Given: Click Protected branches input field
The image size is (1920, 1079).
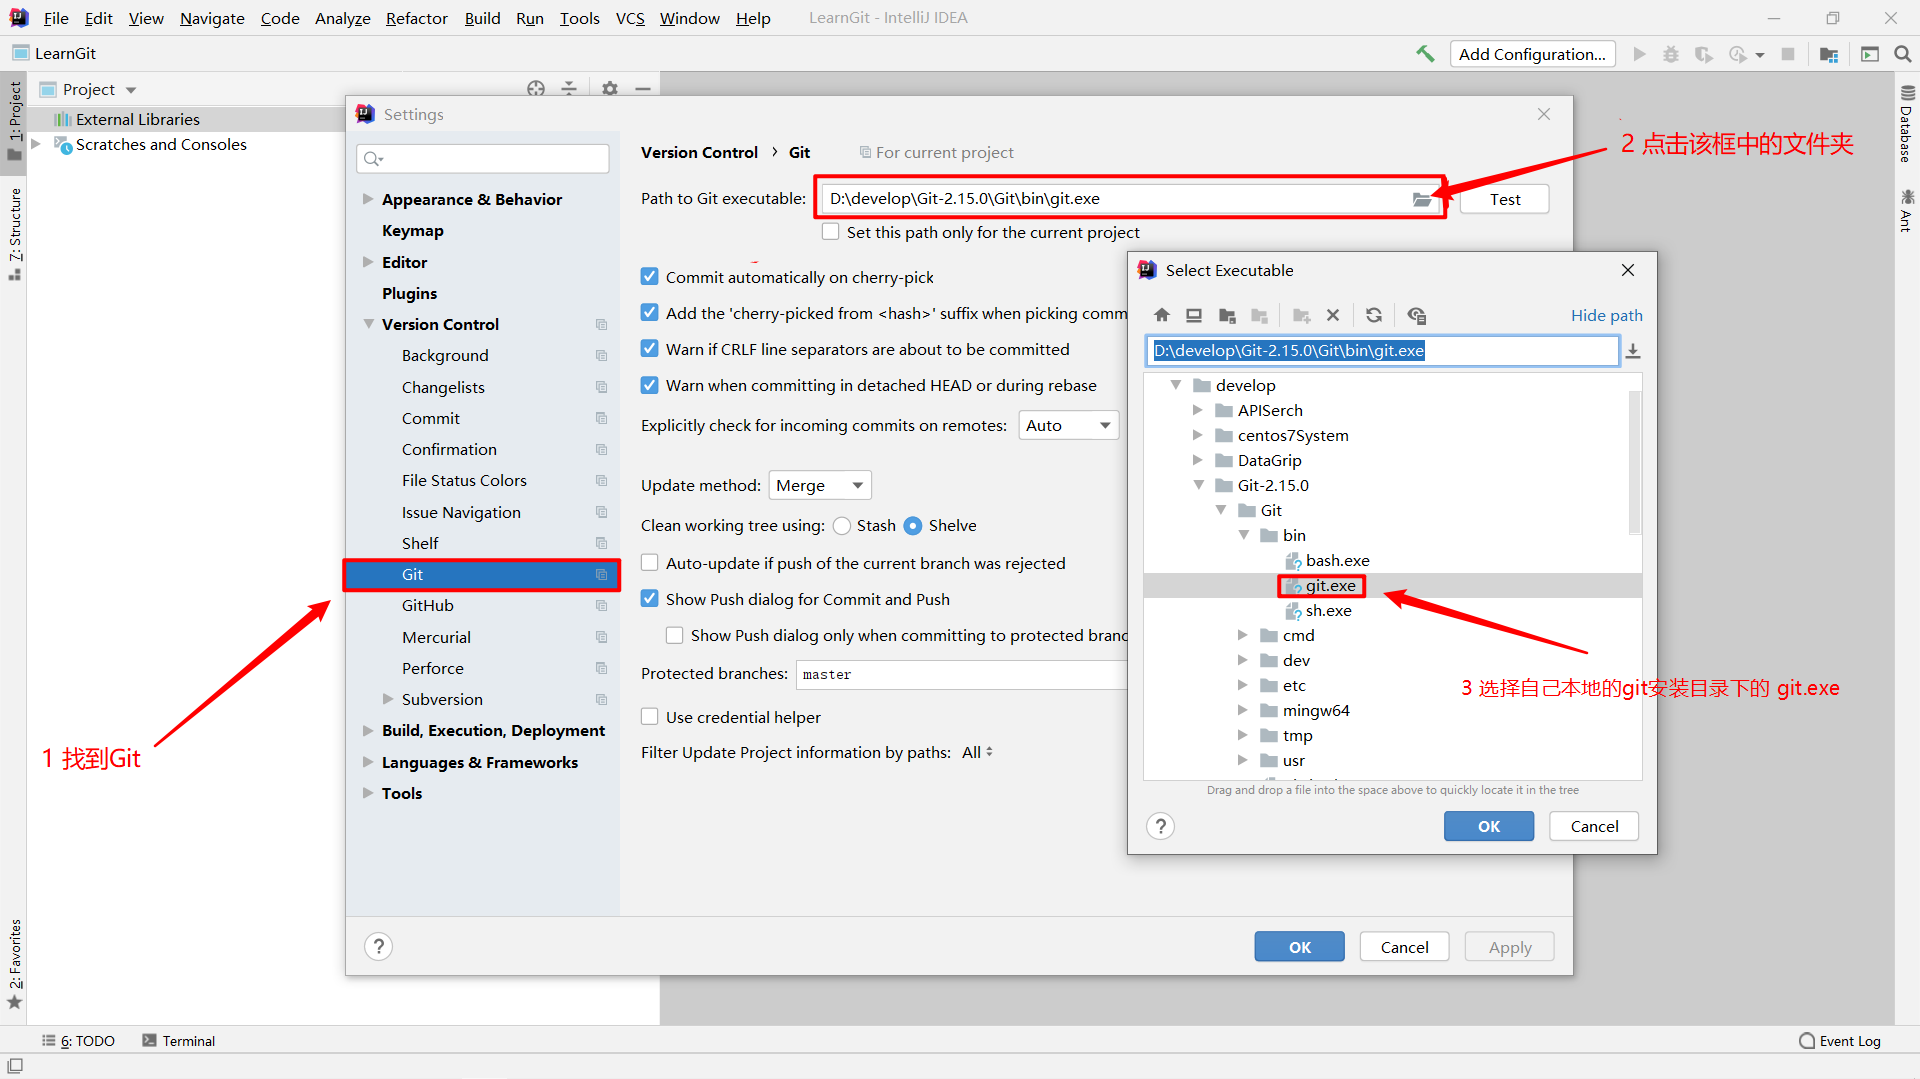Looking at the screenshot, I should point(961,675).
